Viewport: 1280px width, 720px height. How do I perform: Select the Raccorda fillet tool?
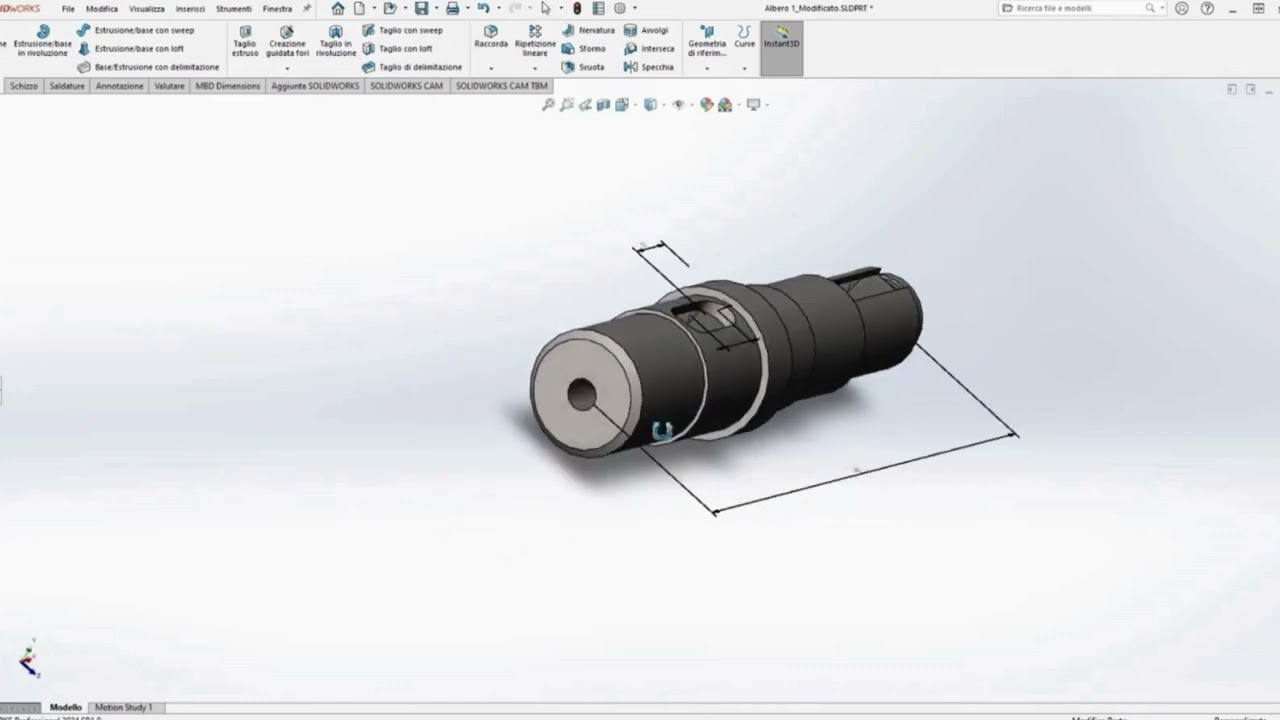pos(491,37)
